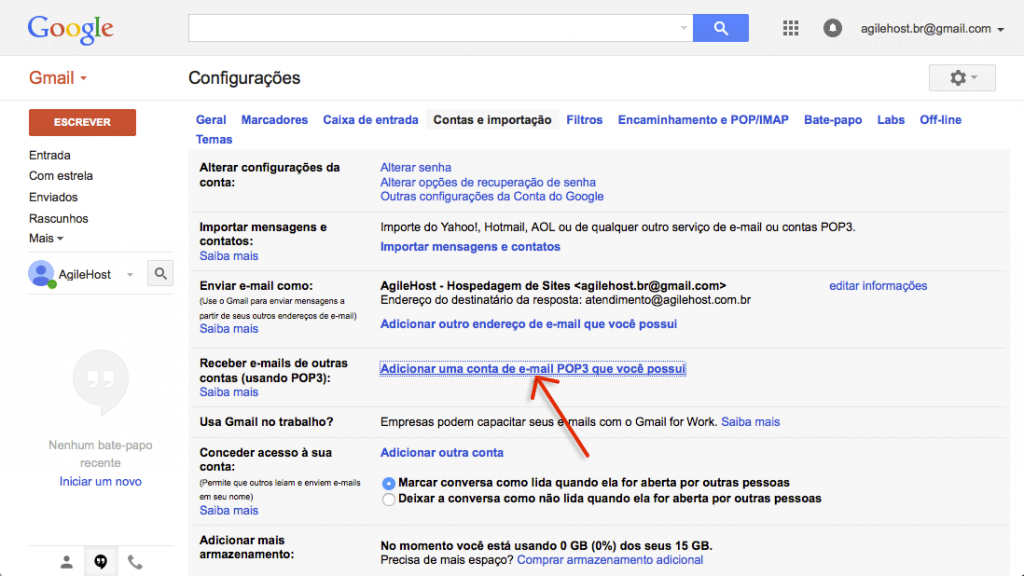This screenshot has width=1024, height=576.
Task: Open the settings gear menu
Action: (x=963, y=78)
